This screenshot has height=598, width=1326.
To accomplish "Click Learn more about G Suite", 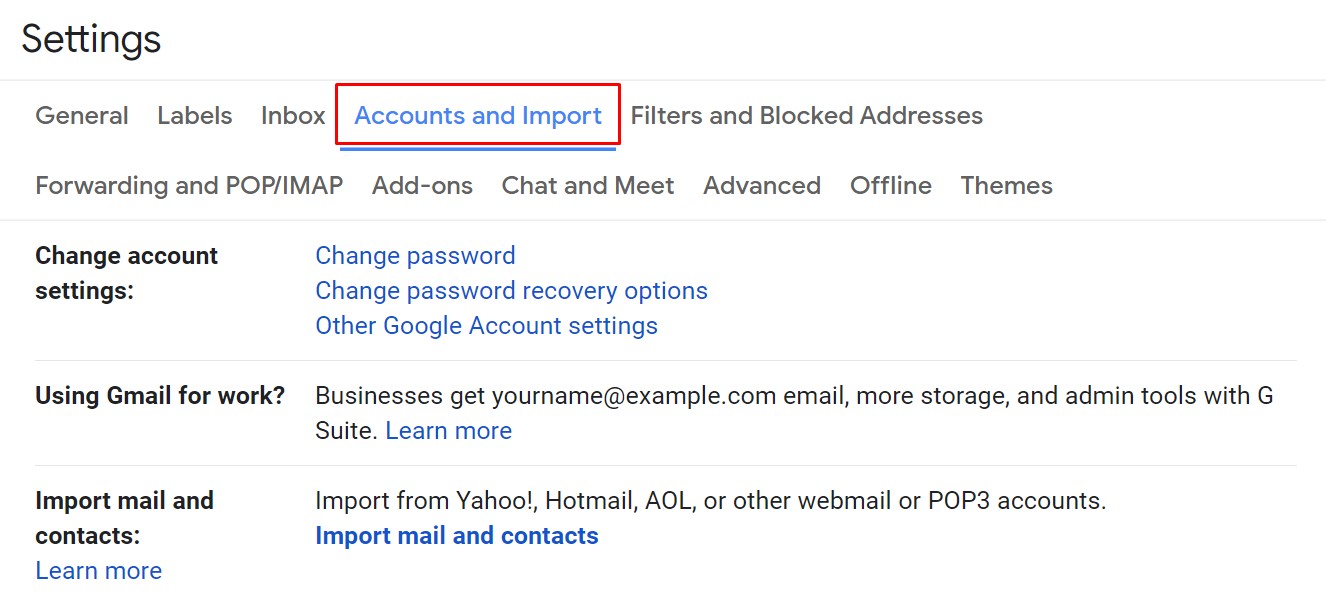I will [449, 431].
